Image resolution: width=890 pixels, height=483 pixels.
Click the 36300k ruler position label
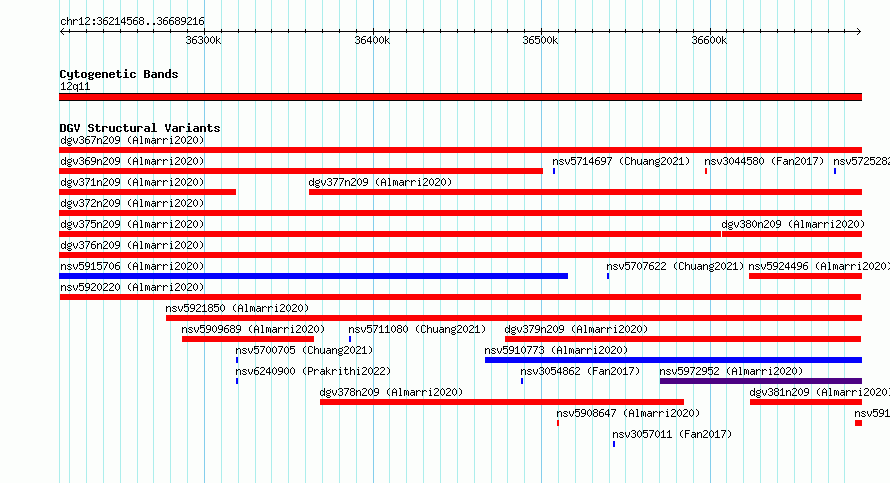coord(203,40)
